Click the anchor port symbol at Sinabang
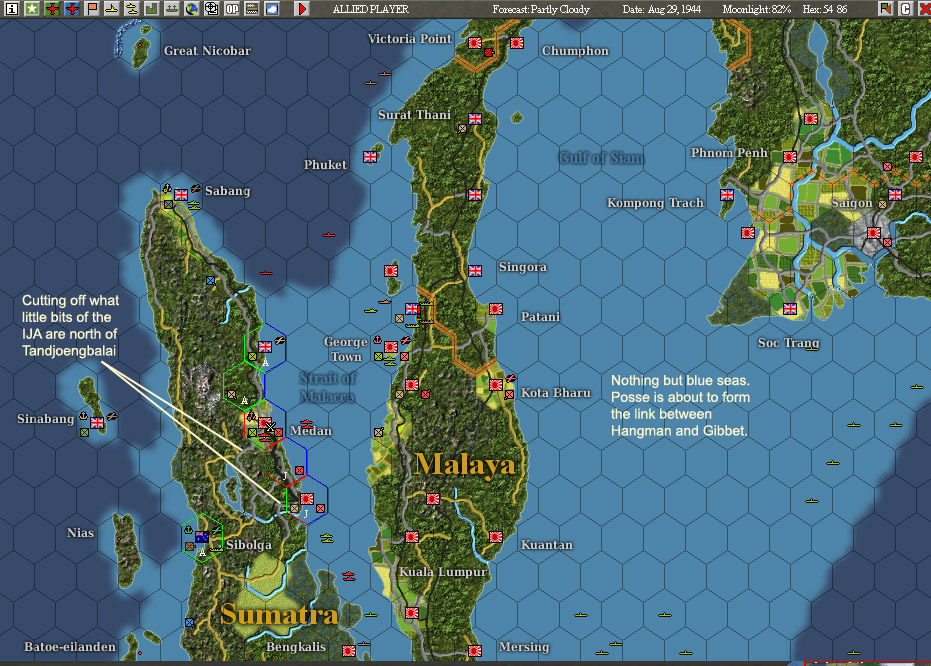The width and height of the screenshot is (931, 666). (84, 416)
